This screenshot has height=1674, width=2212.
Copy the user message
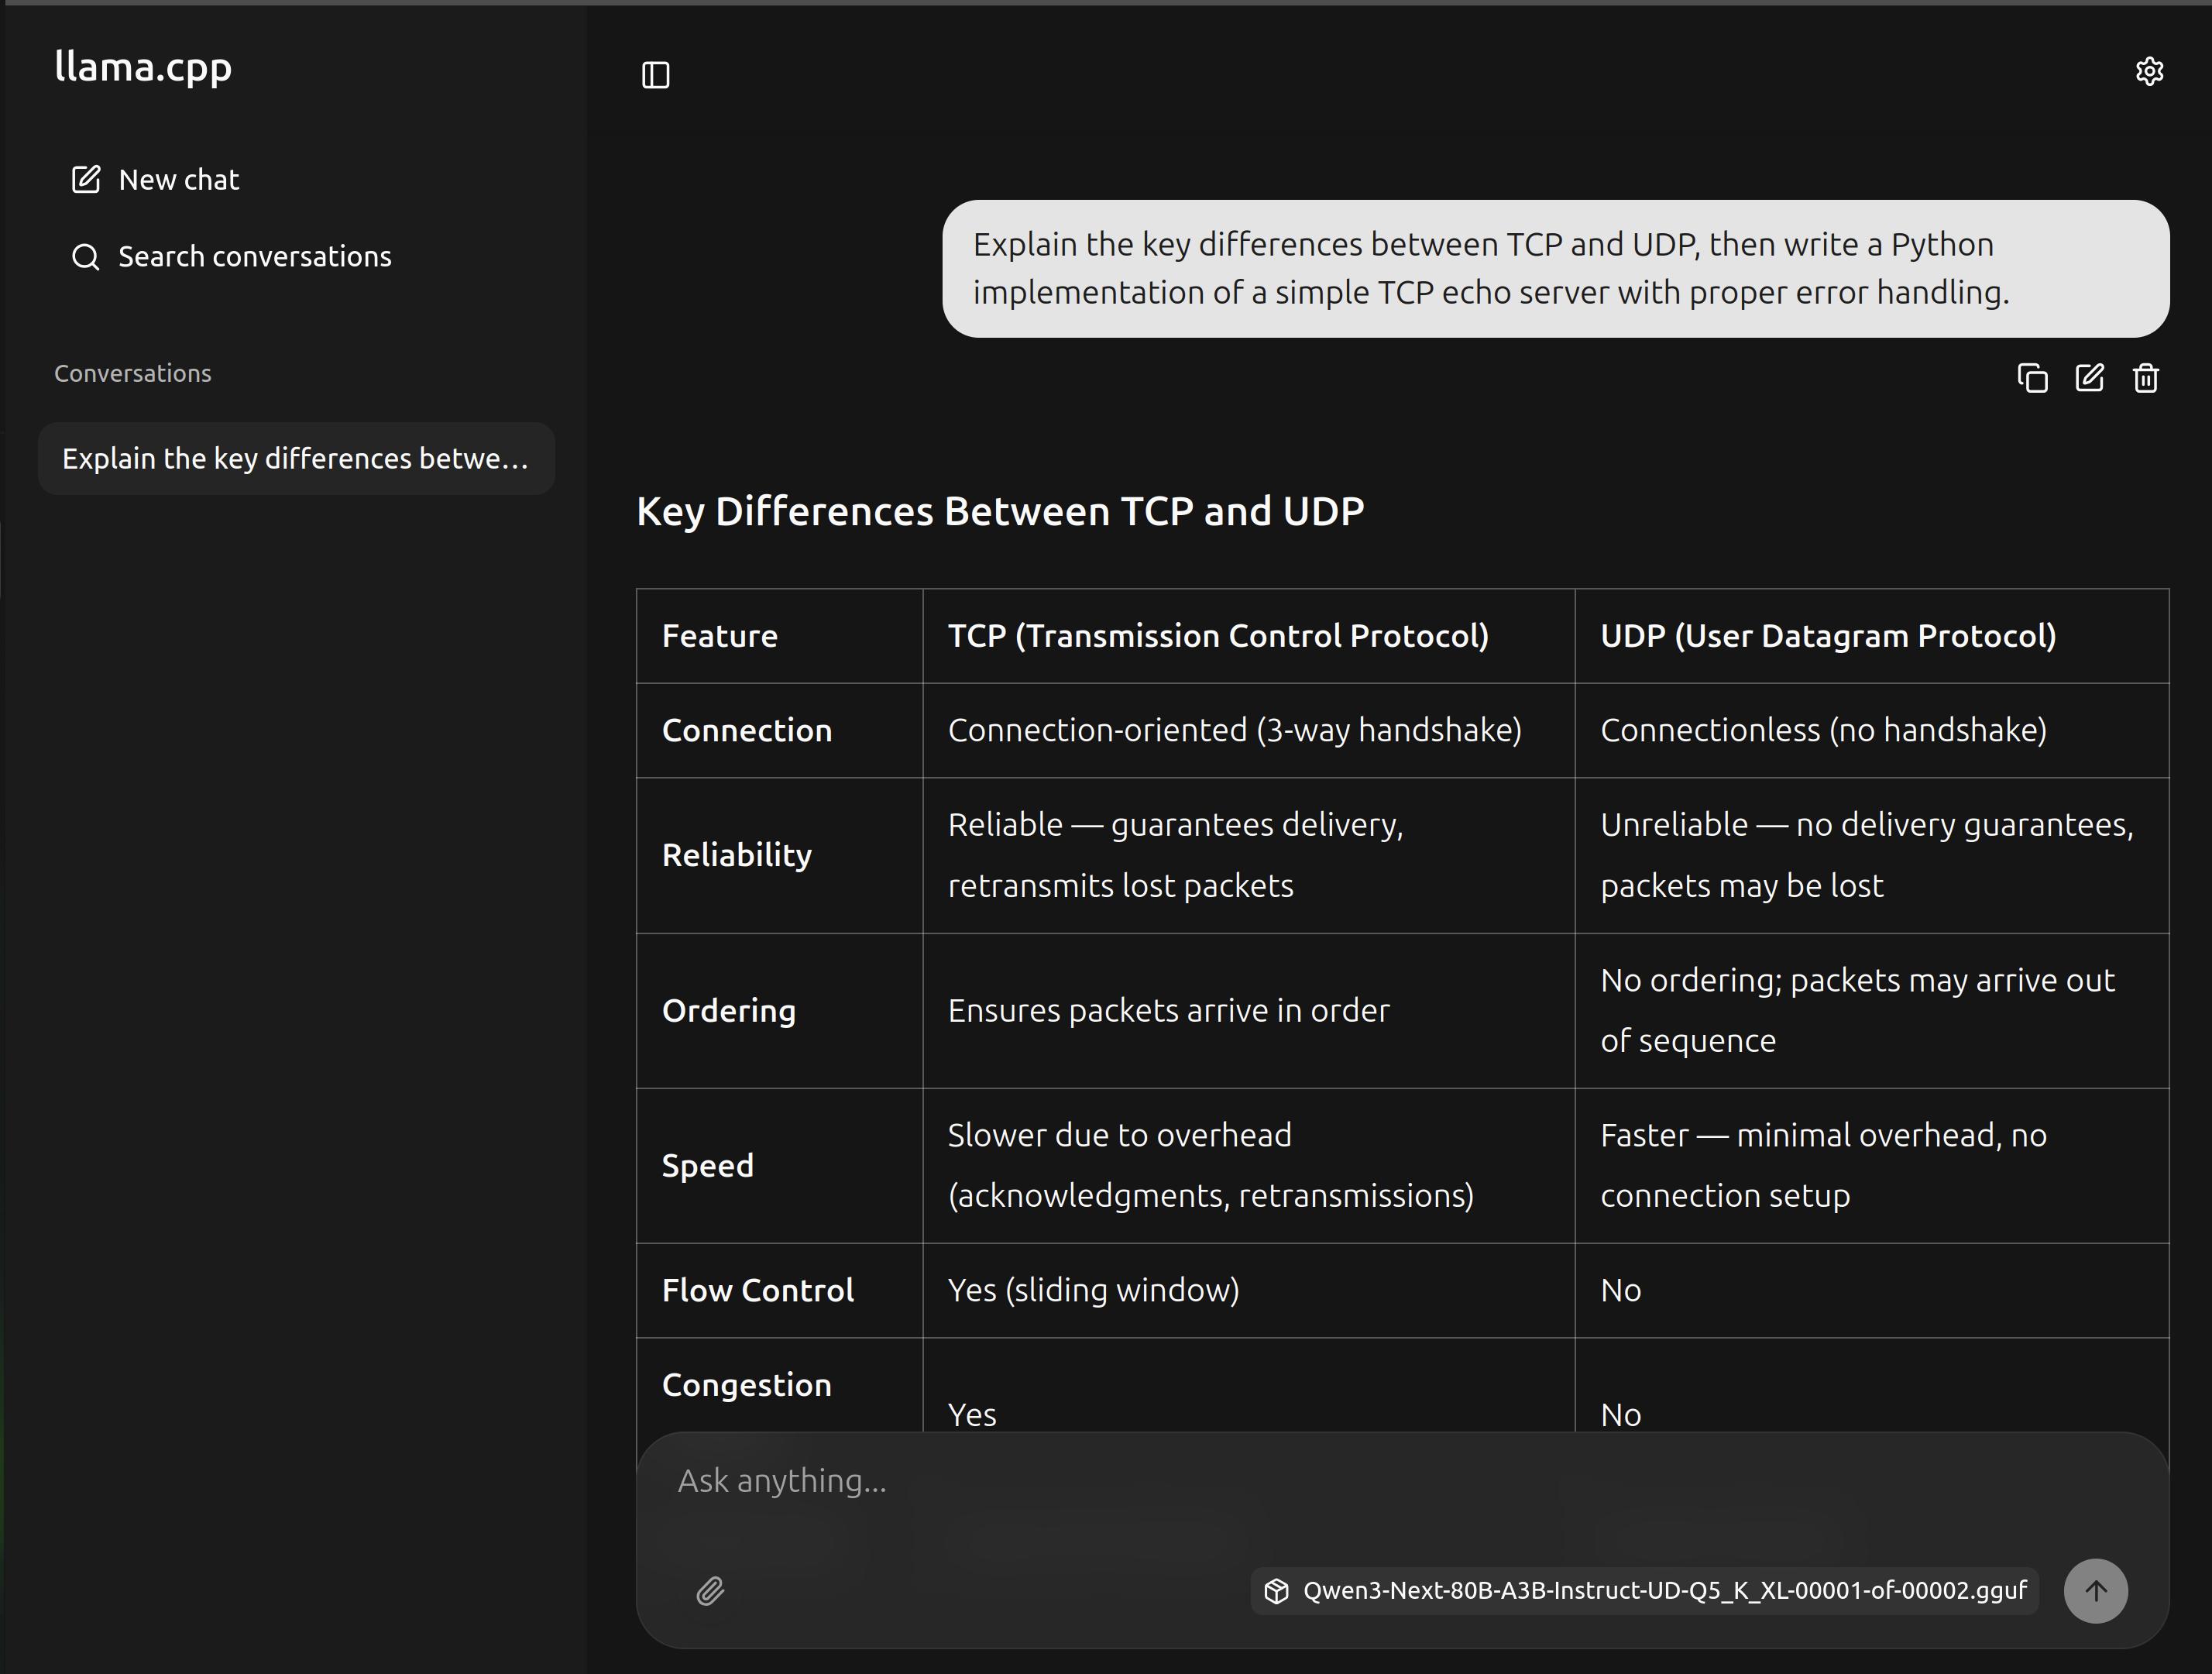coord(2032,378)
